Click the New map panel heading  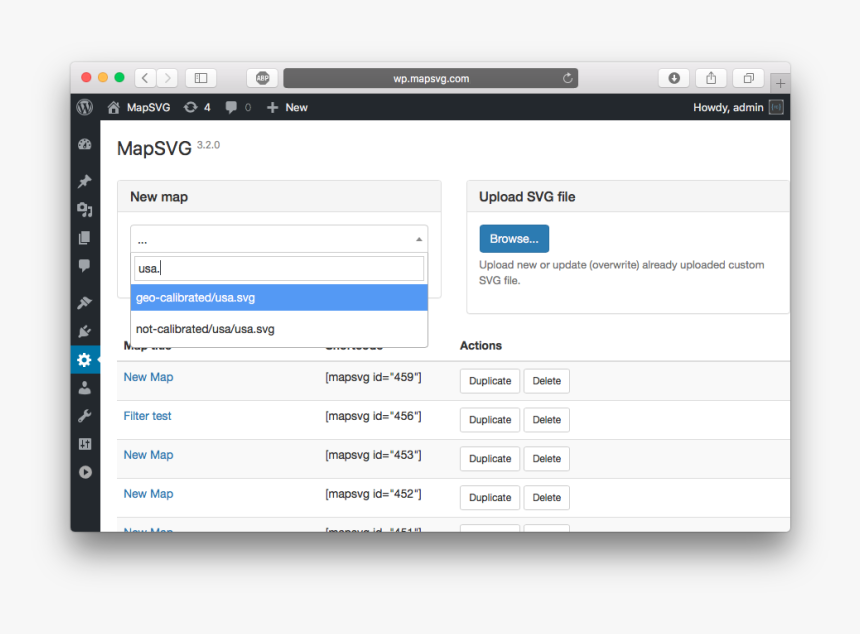pos(159,197)
